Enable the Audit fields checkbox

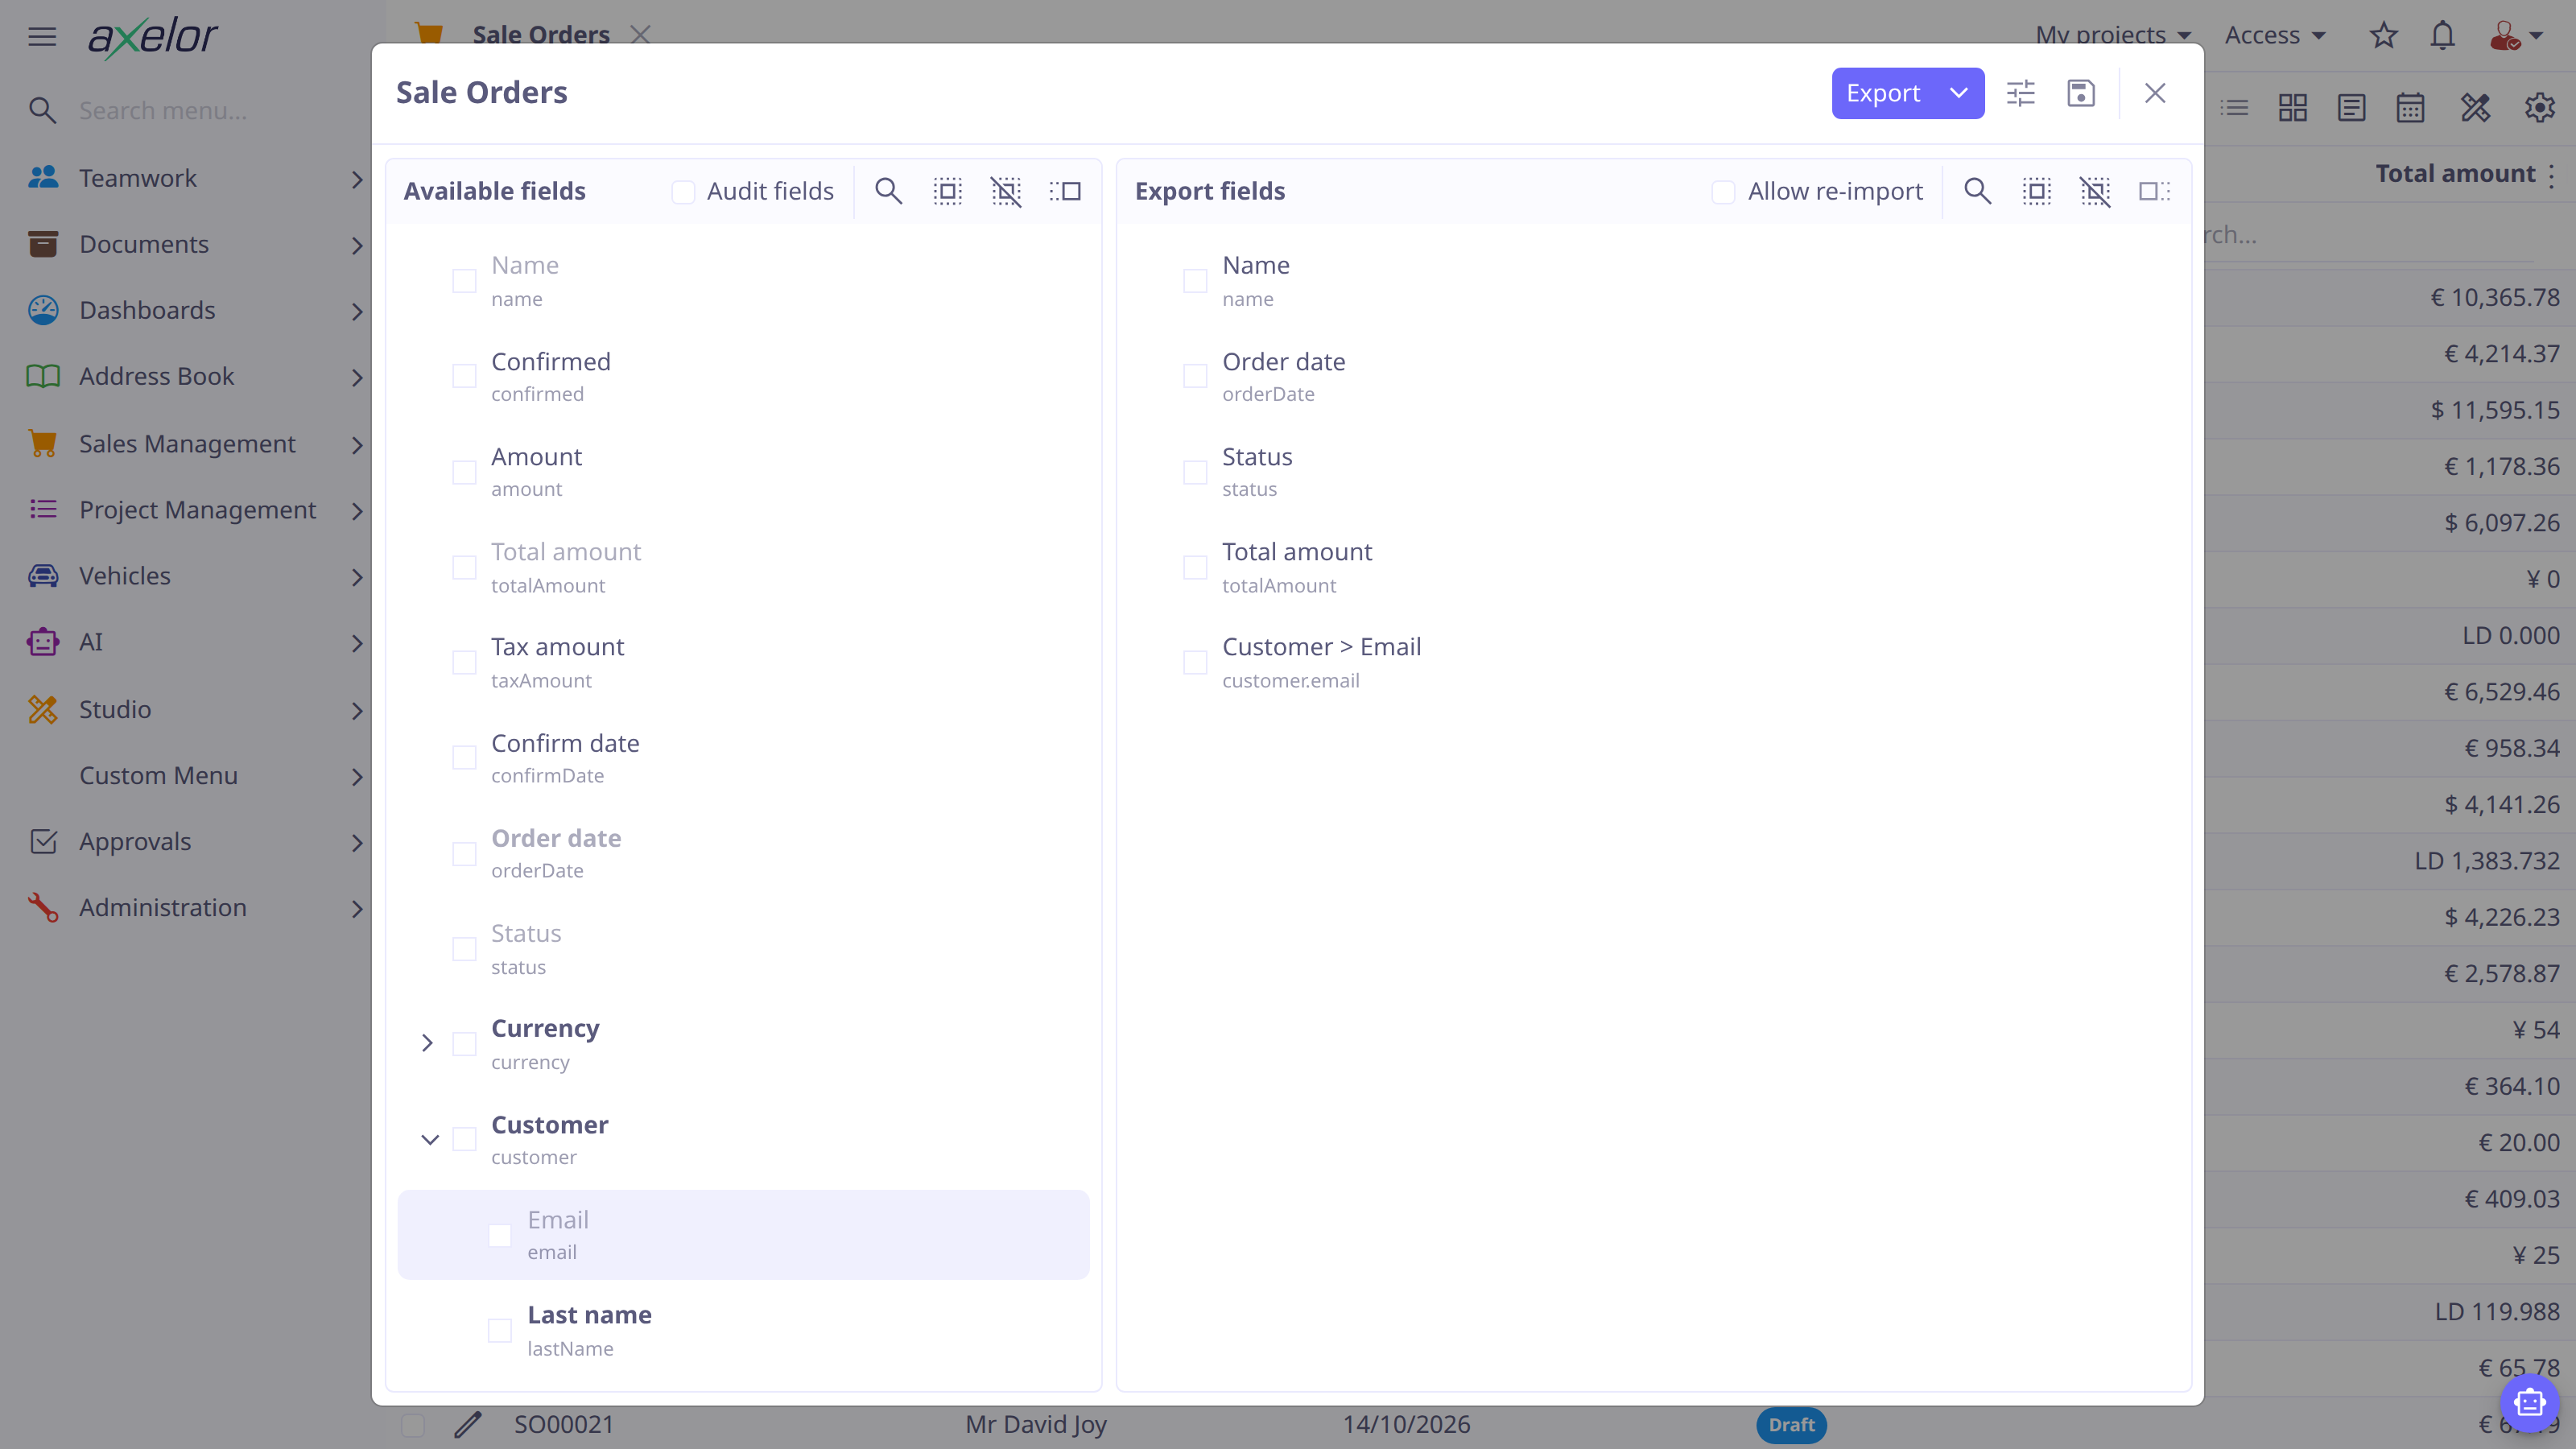683,192
